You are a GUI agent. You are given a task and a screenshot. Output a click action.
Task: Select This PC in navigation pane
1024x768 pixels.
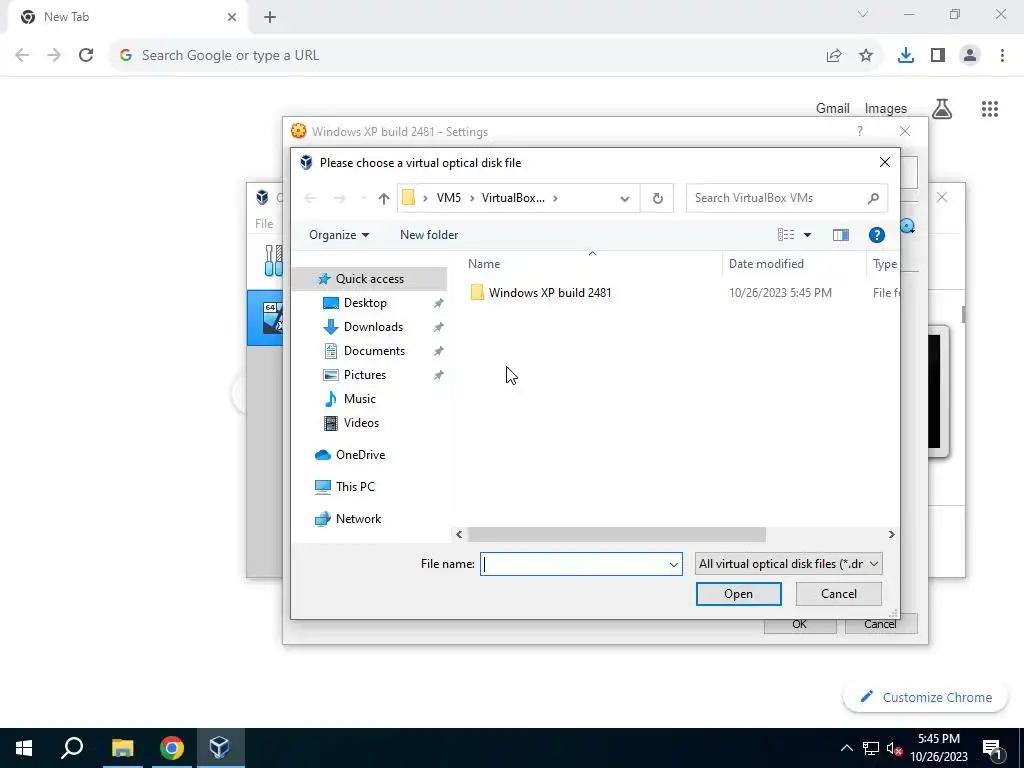tap(355, 487)
